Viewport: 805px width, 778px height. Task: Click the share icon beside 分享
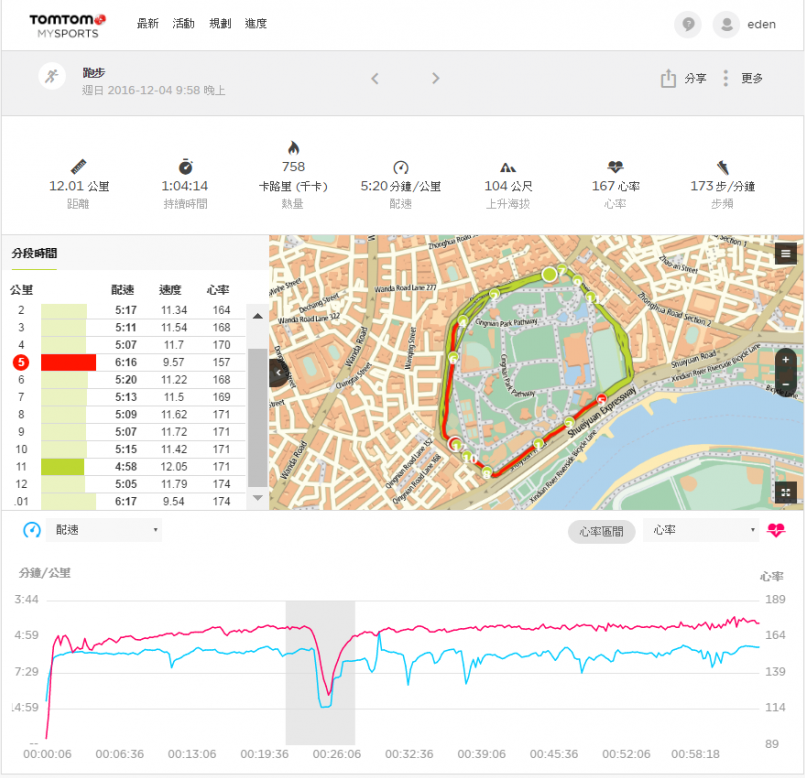click(668, 79)
